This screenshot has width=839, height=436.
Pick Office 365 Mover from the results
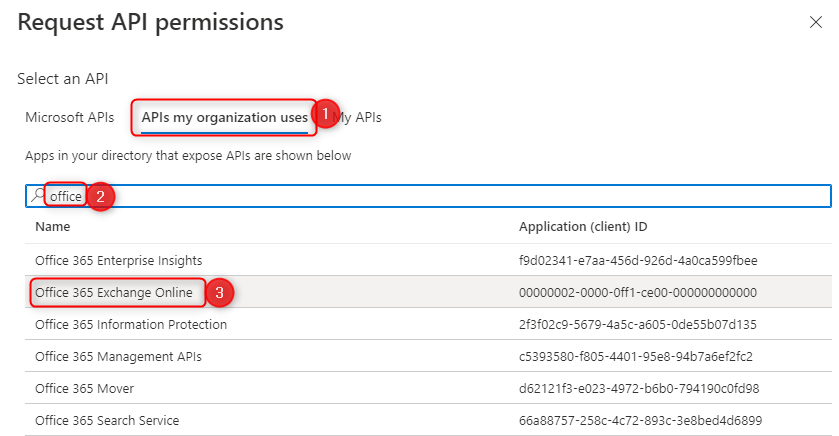[84, 388]
